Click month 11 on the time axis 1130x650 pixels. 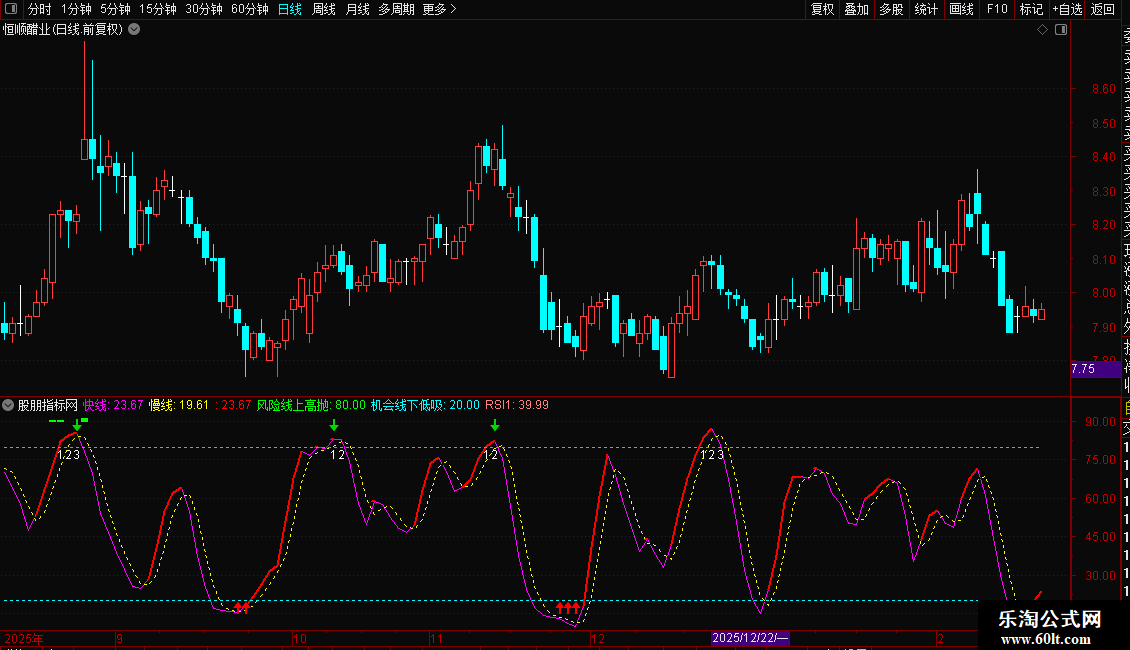point(436,638)
